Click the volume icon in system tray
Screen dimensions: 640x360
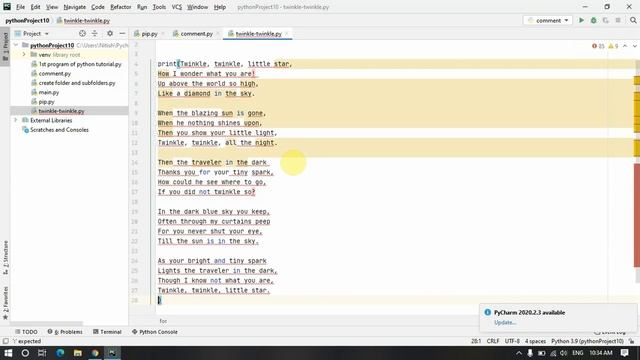[564, 353]
